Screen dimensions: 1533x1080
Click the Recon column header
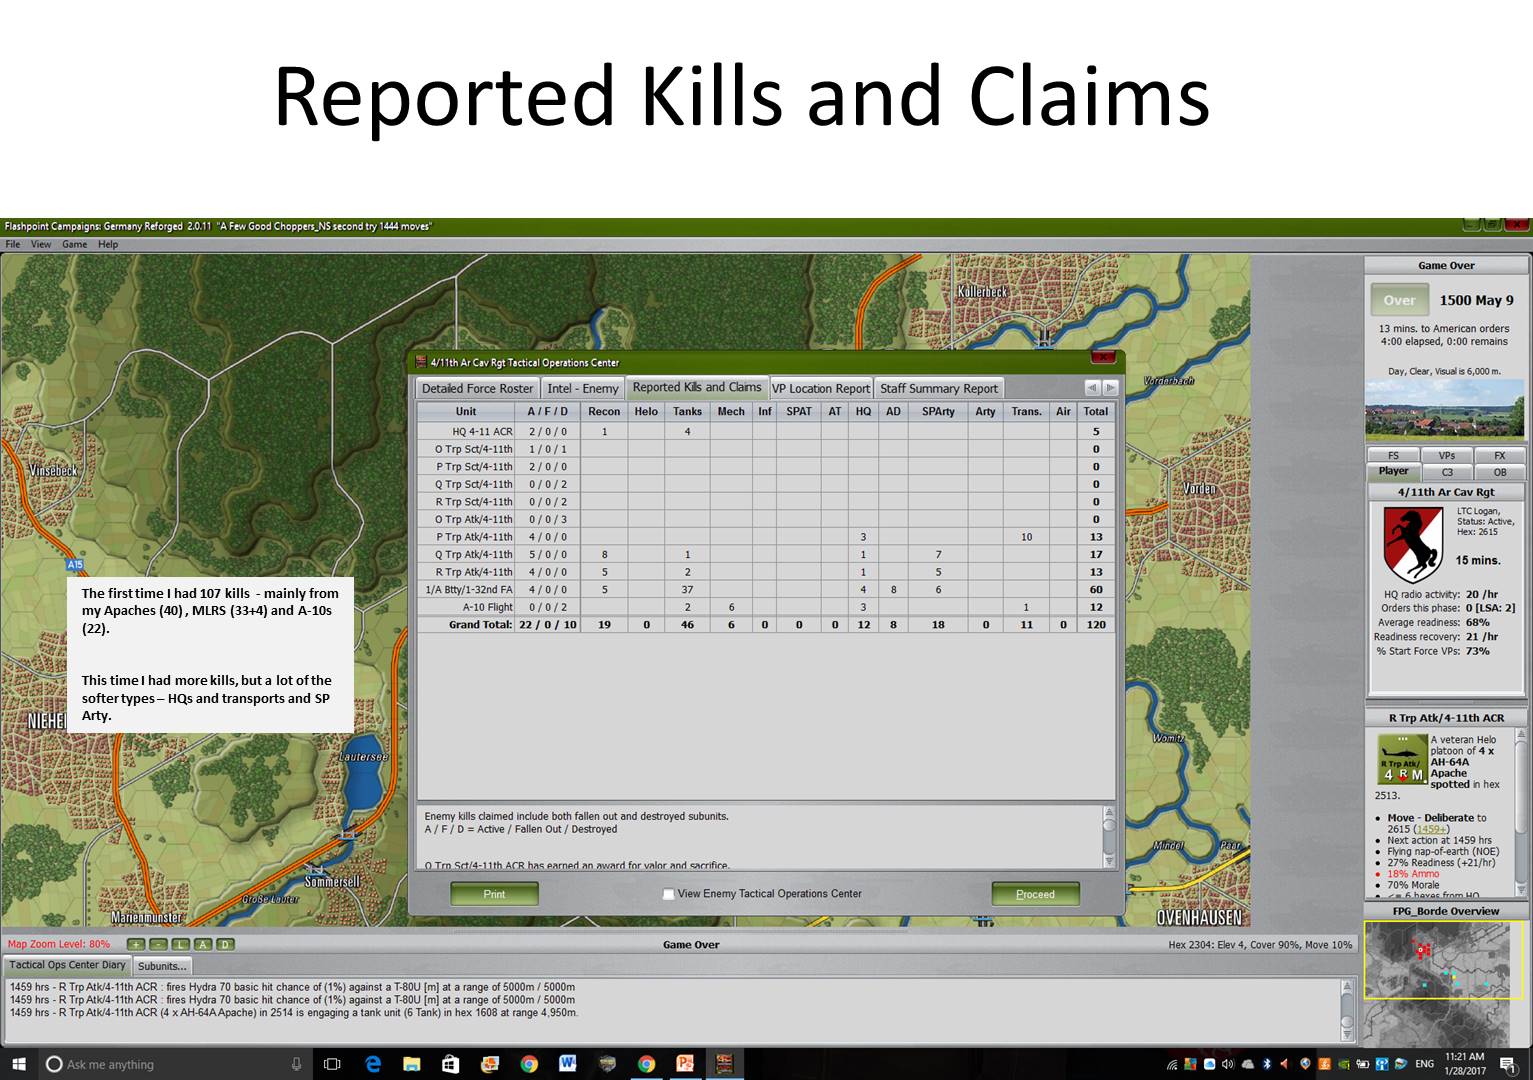(604, 411)
